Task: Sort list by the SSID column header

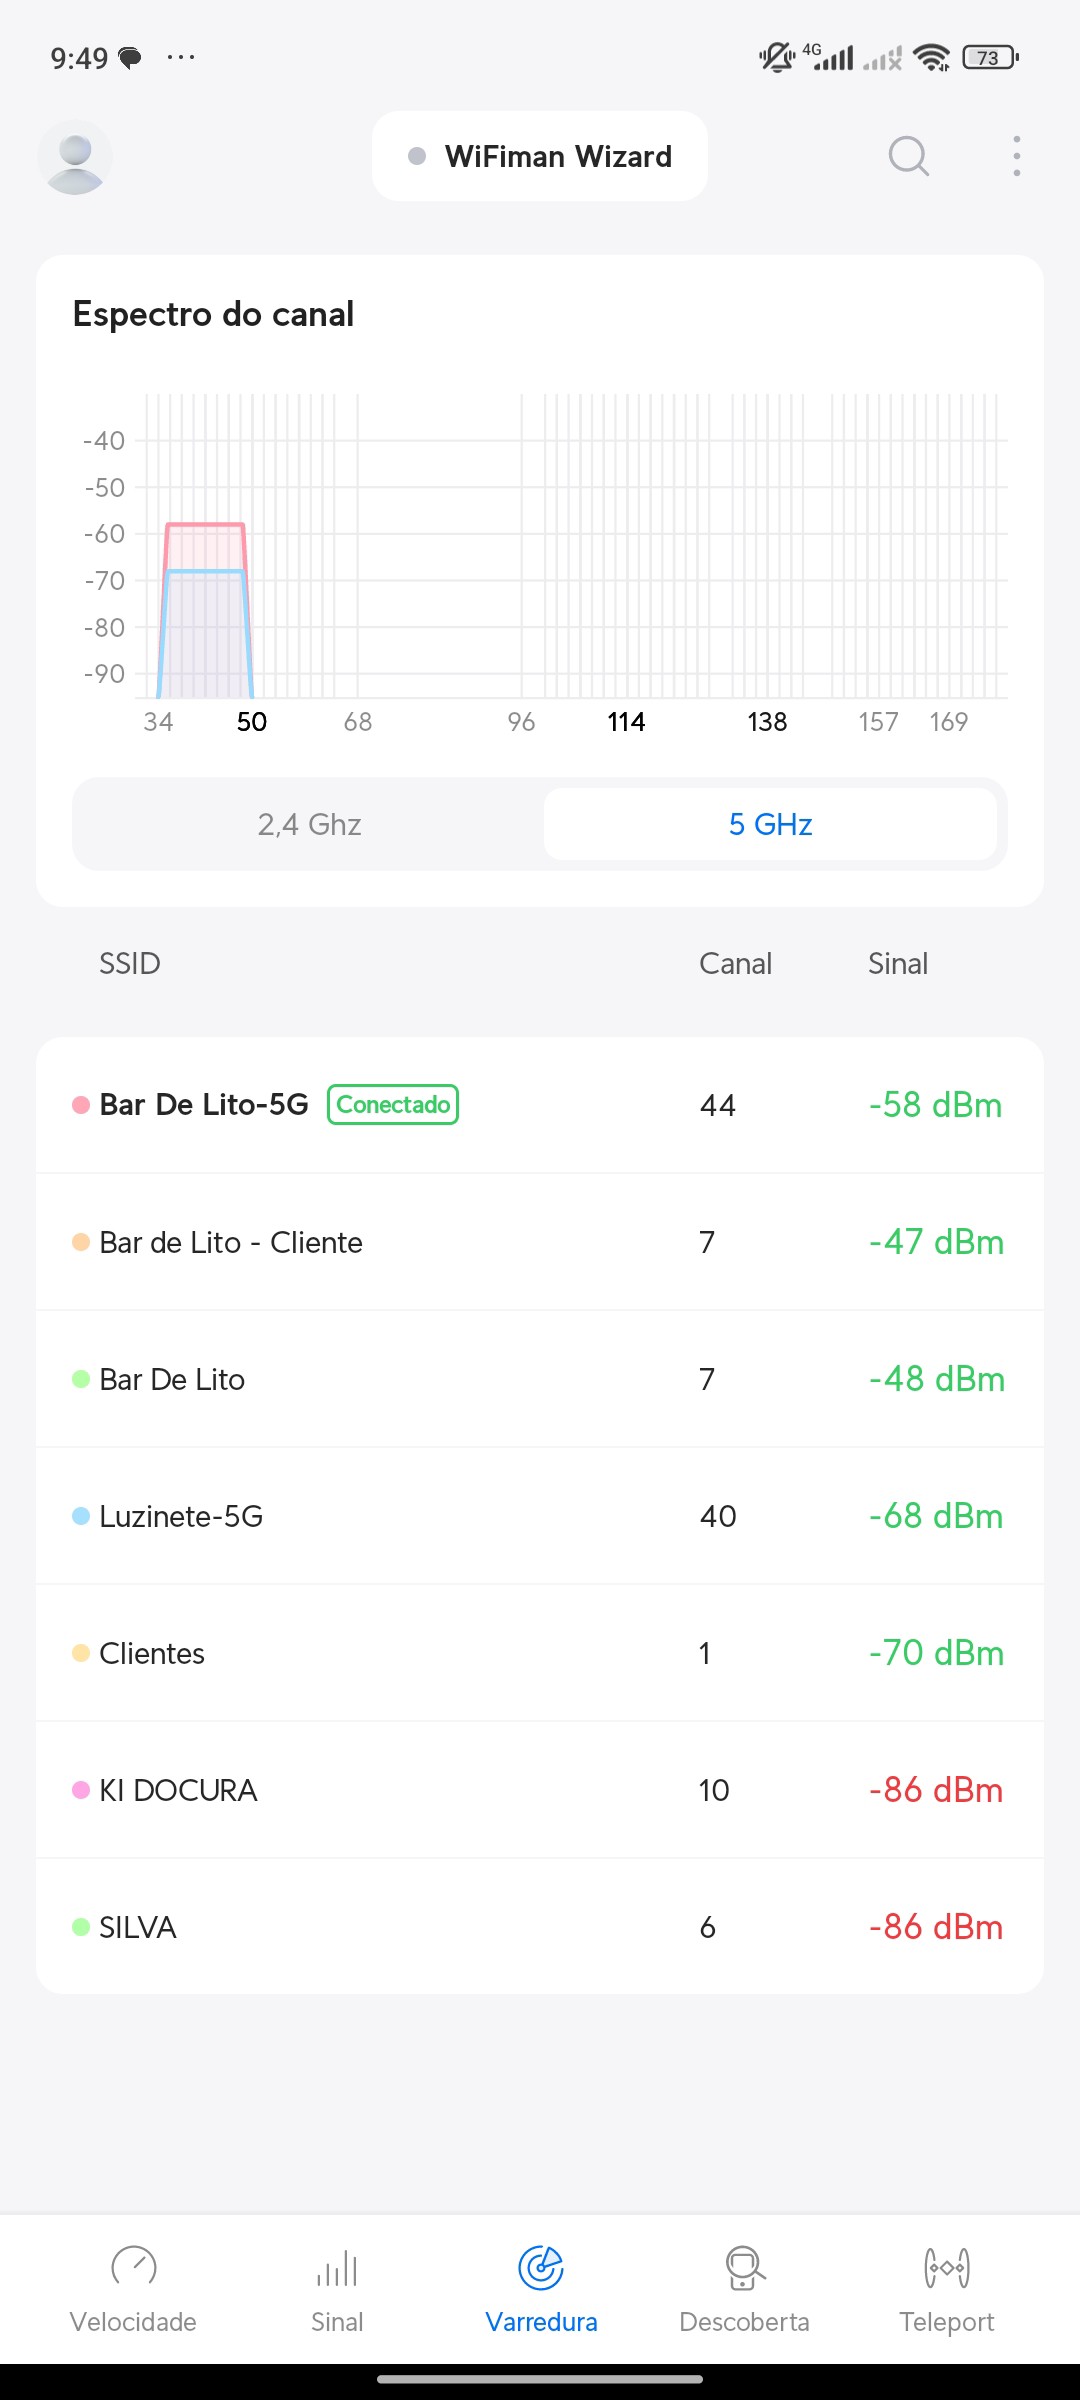Action: click(x=129, y=963)
